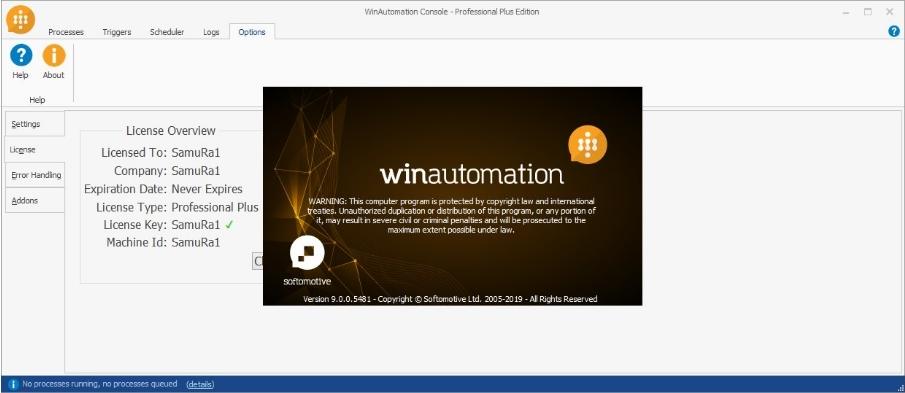
Task: Minimize the WinAutomation Console window
Action: [847, 12]
